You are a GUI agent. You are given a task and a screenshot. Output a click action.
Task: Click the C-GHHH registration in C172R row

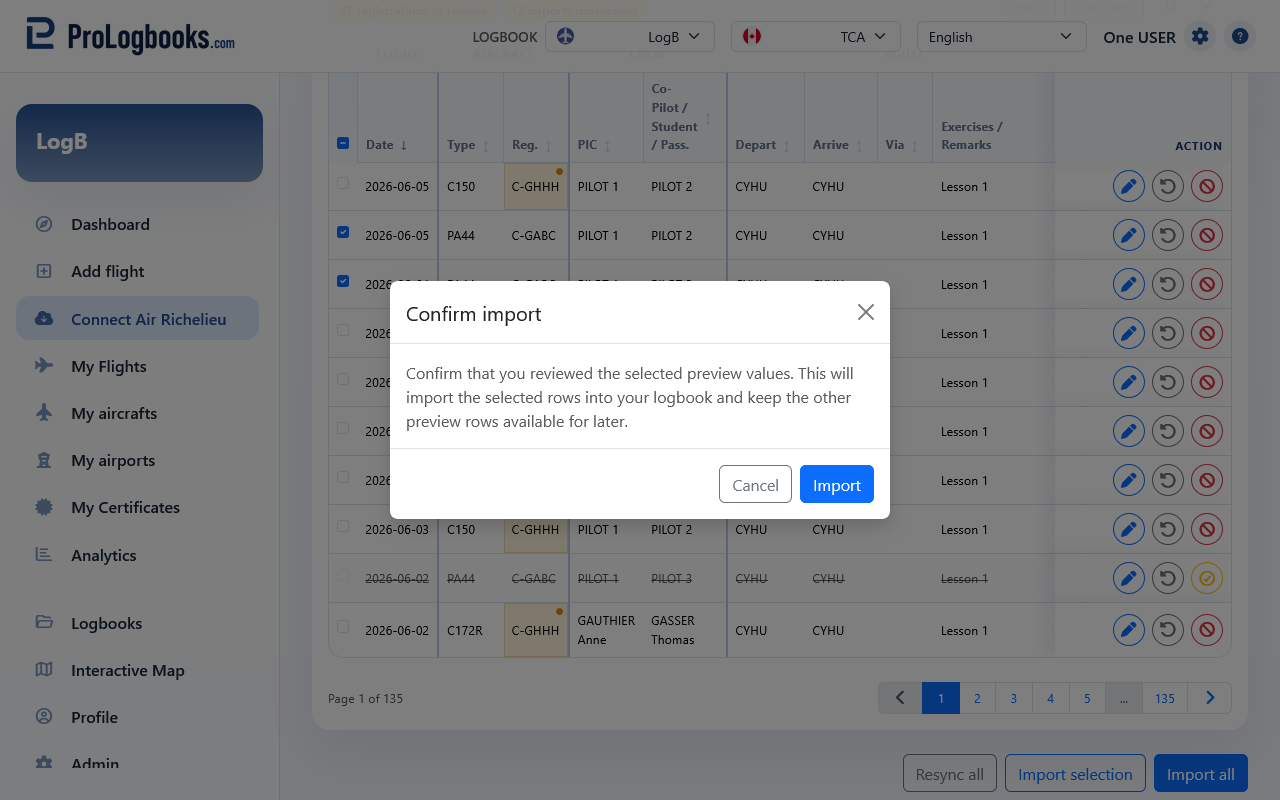click(x=535, y=630)
